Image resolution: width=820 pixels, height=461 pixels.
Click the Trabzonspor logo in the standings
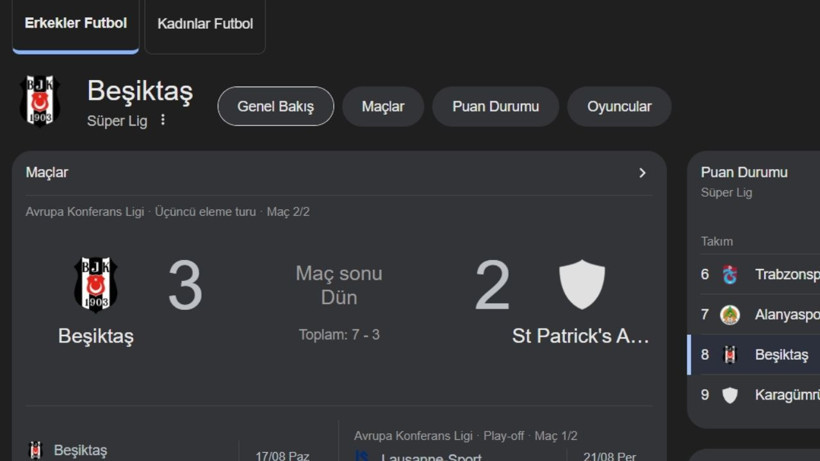point(730,274)
